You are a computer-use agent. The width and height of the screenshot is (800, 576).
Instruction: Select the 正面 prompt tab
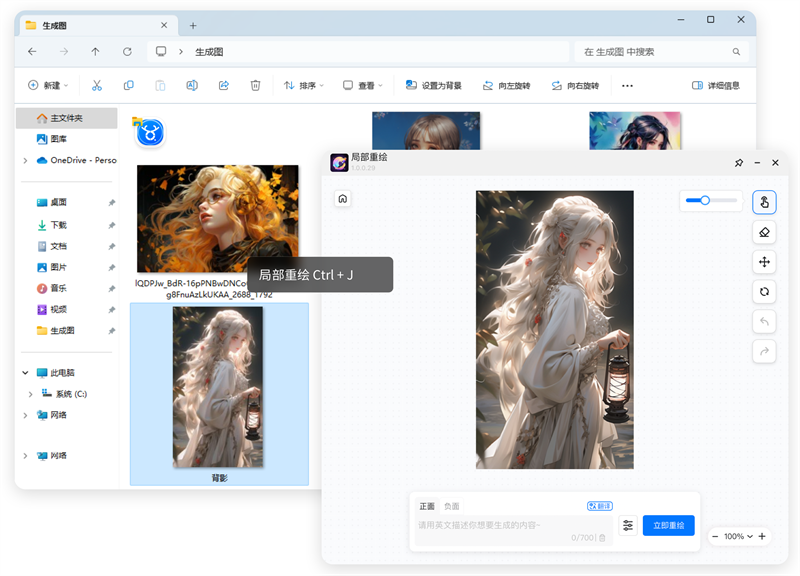click(427, 505)
